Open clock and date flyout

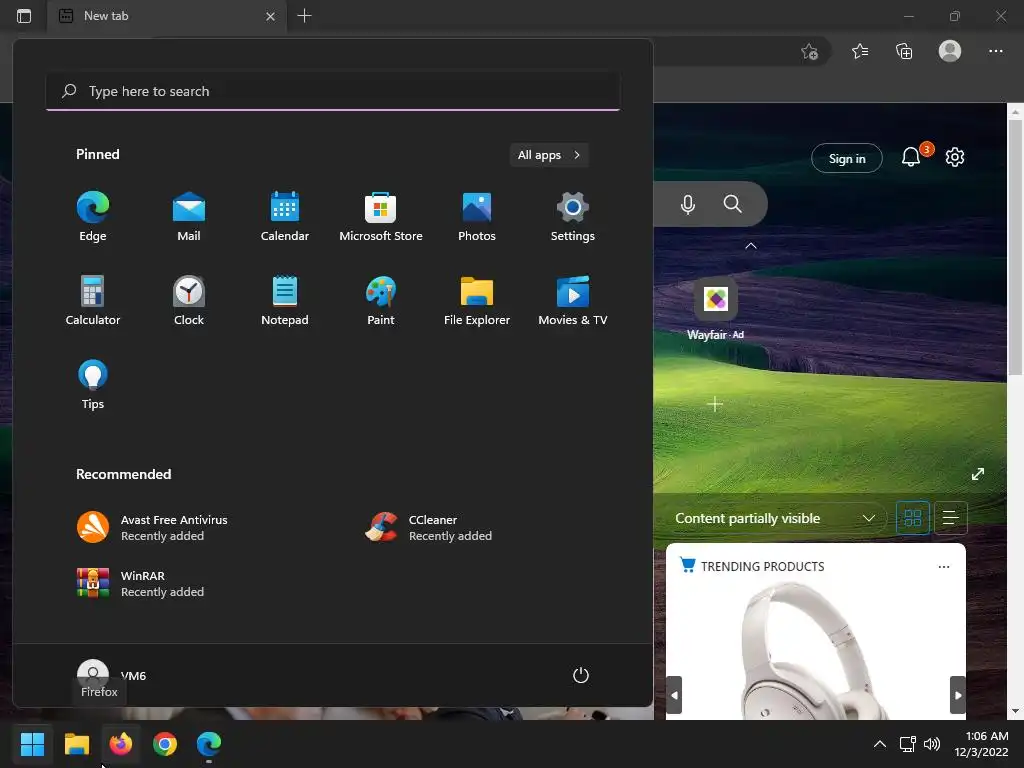[982, 744]
